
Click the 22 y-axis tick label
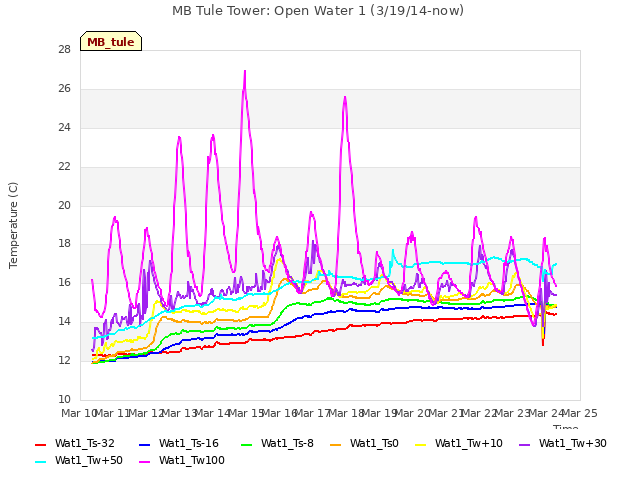64,167
